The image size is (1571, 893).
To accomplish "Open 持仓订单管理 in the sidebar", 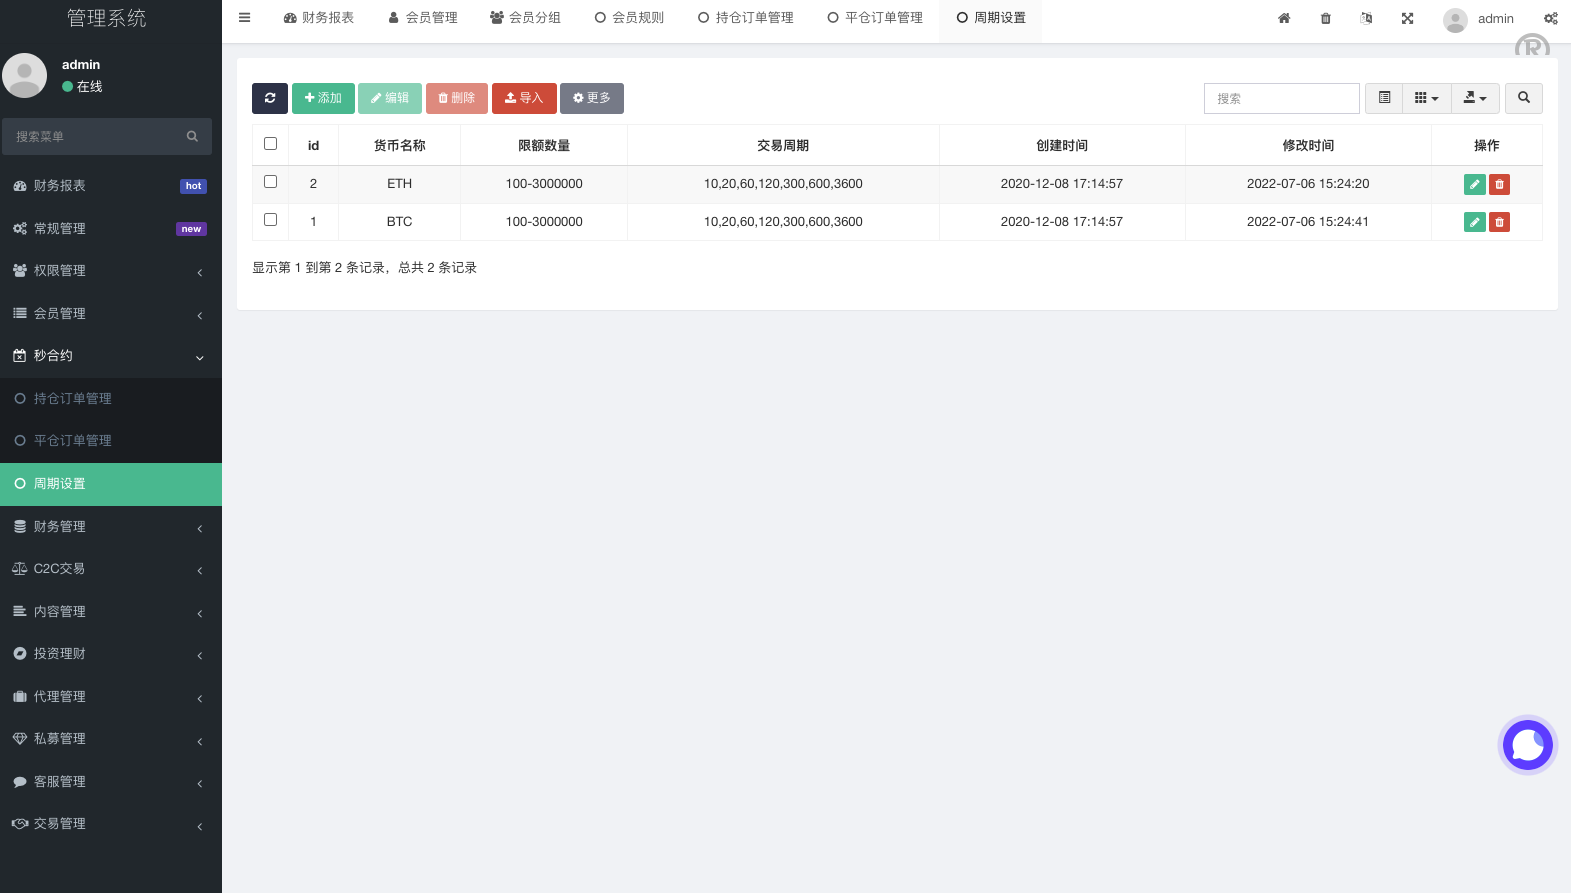I will click(x=73, y=398).
